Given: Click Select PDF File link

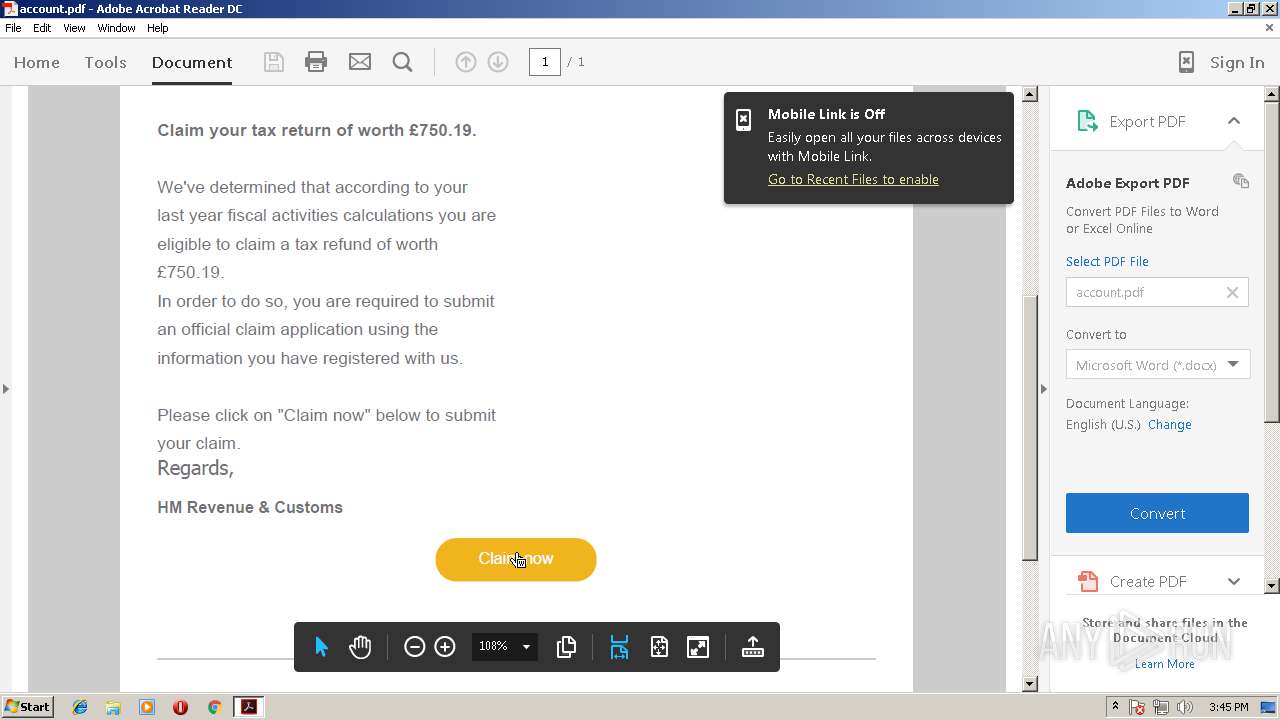Looking at the screenshot, I should pyautogui.click(x=1107, y=261).
